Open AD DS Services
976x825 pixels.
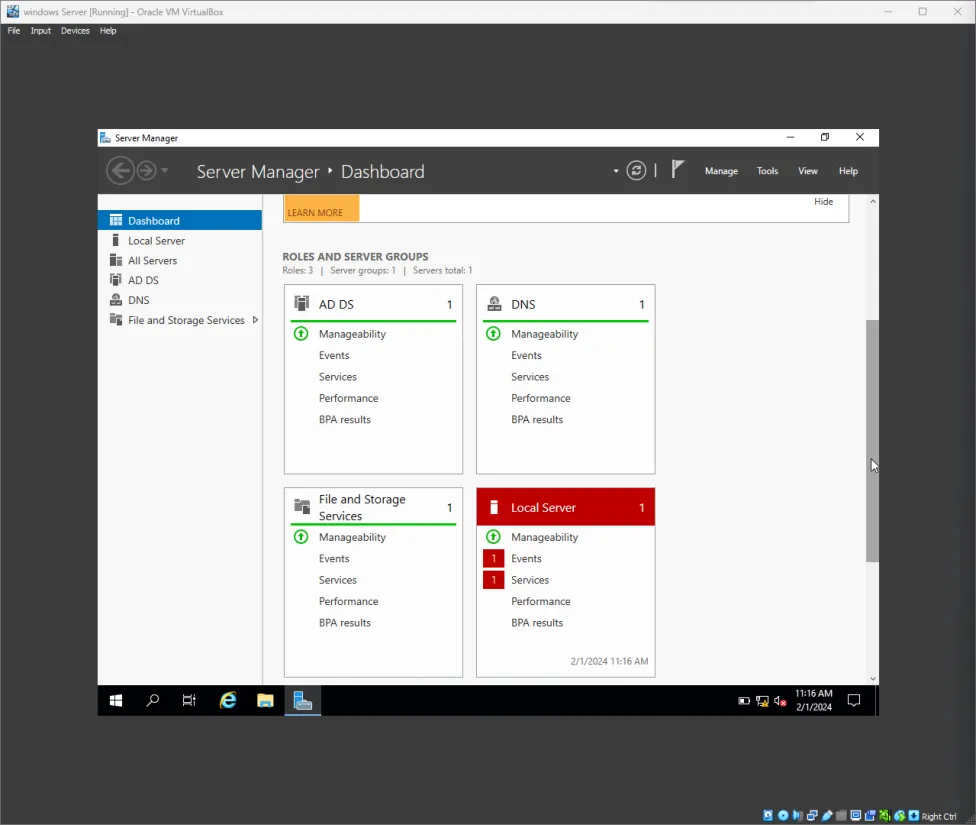(338, 377)
